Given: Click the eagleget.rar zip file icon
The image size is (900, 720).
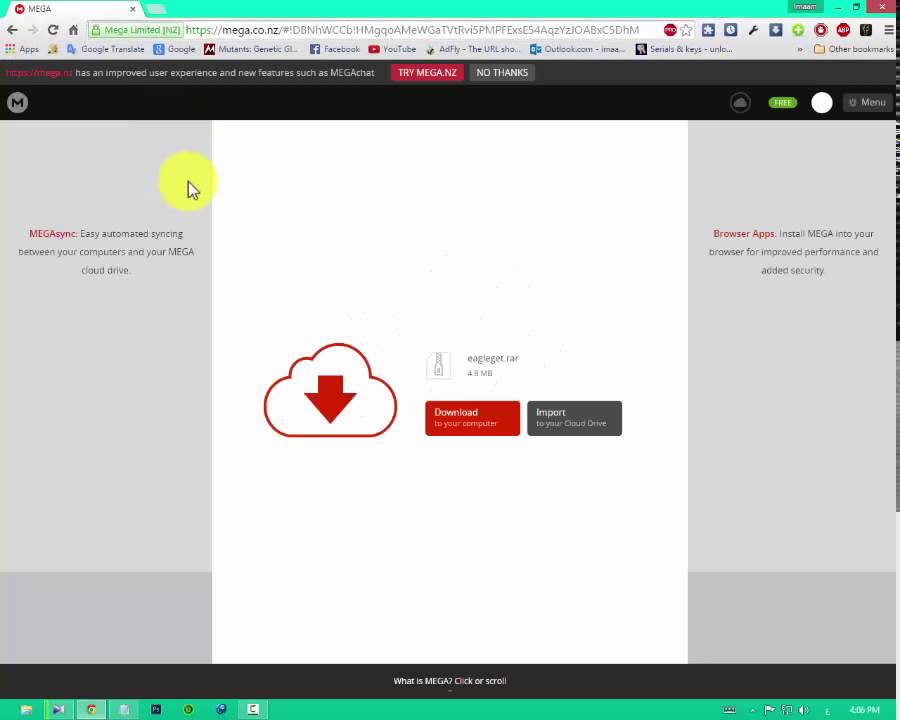Looking at the screenshot, I should pyautogui.click(x=439, y=365).
